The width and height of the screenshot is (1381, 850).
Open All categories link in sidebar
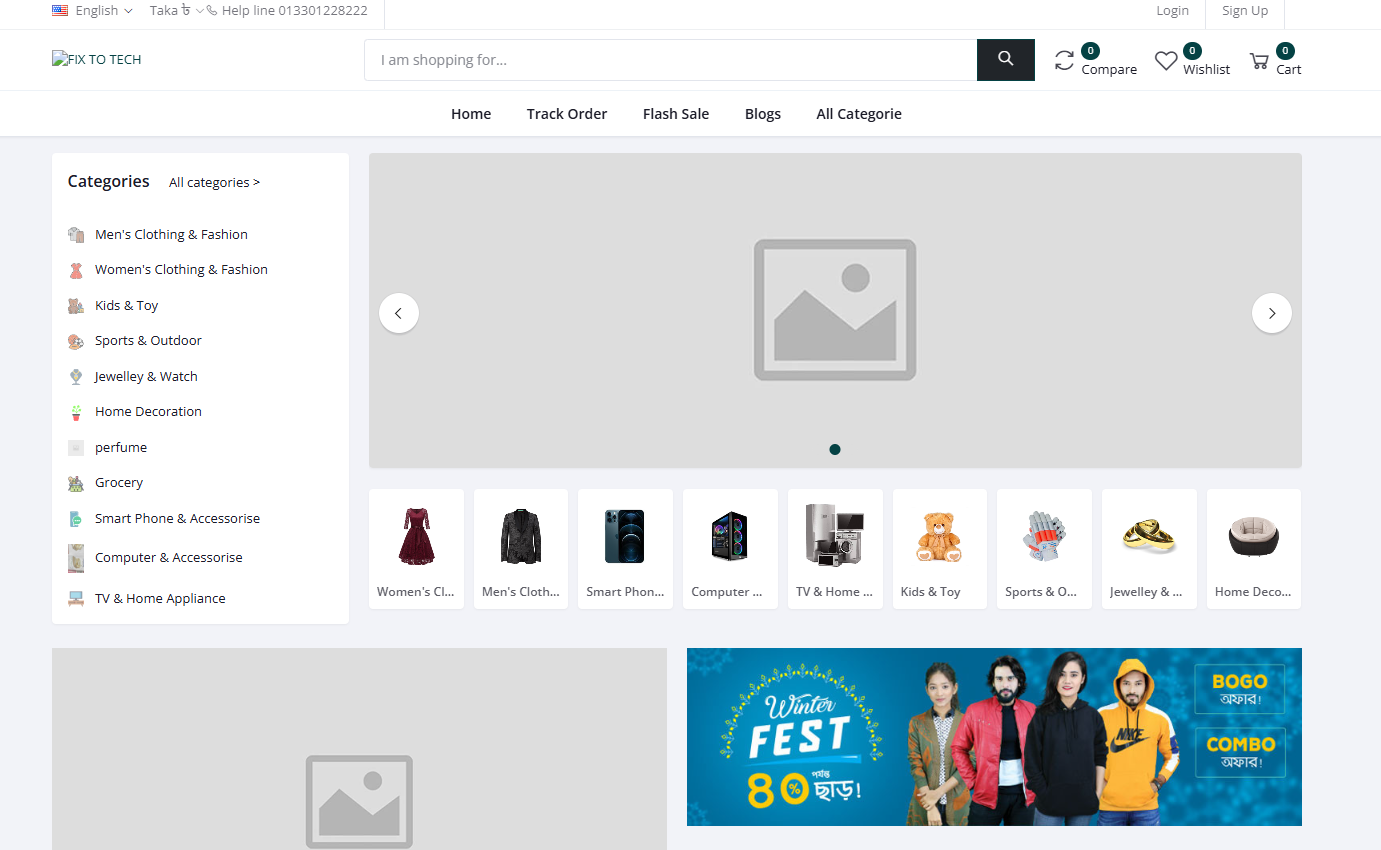pyautogui.click(x=213, y=182)
